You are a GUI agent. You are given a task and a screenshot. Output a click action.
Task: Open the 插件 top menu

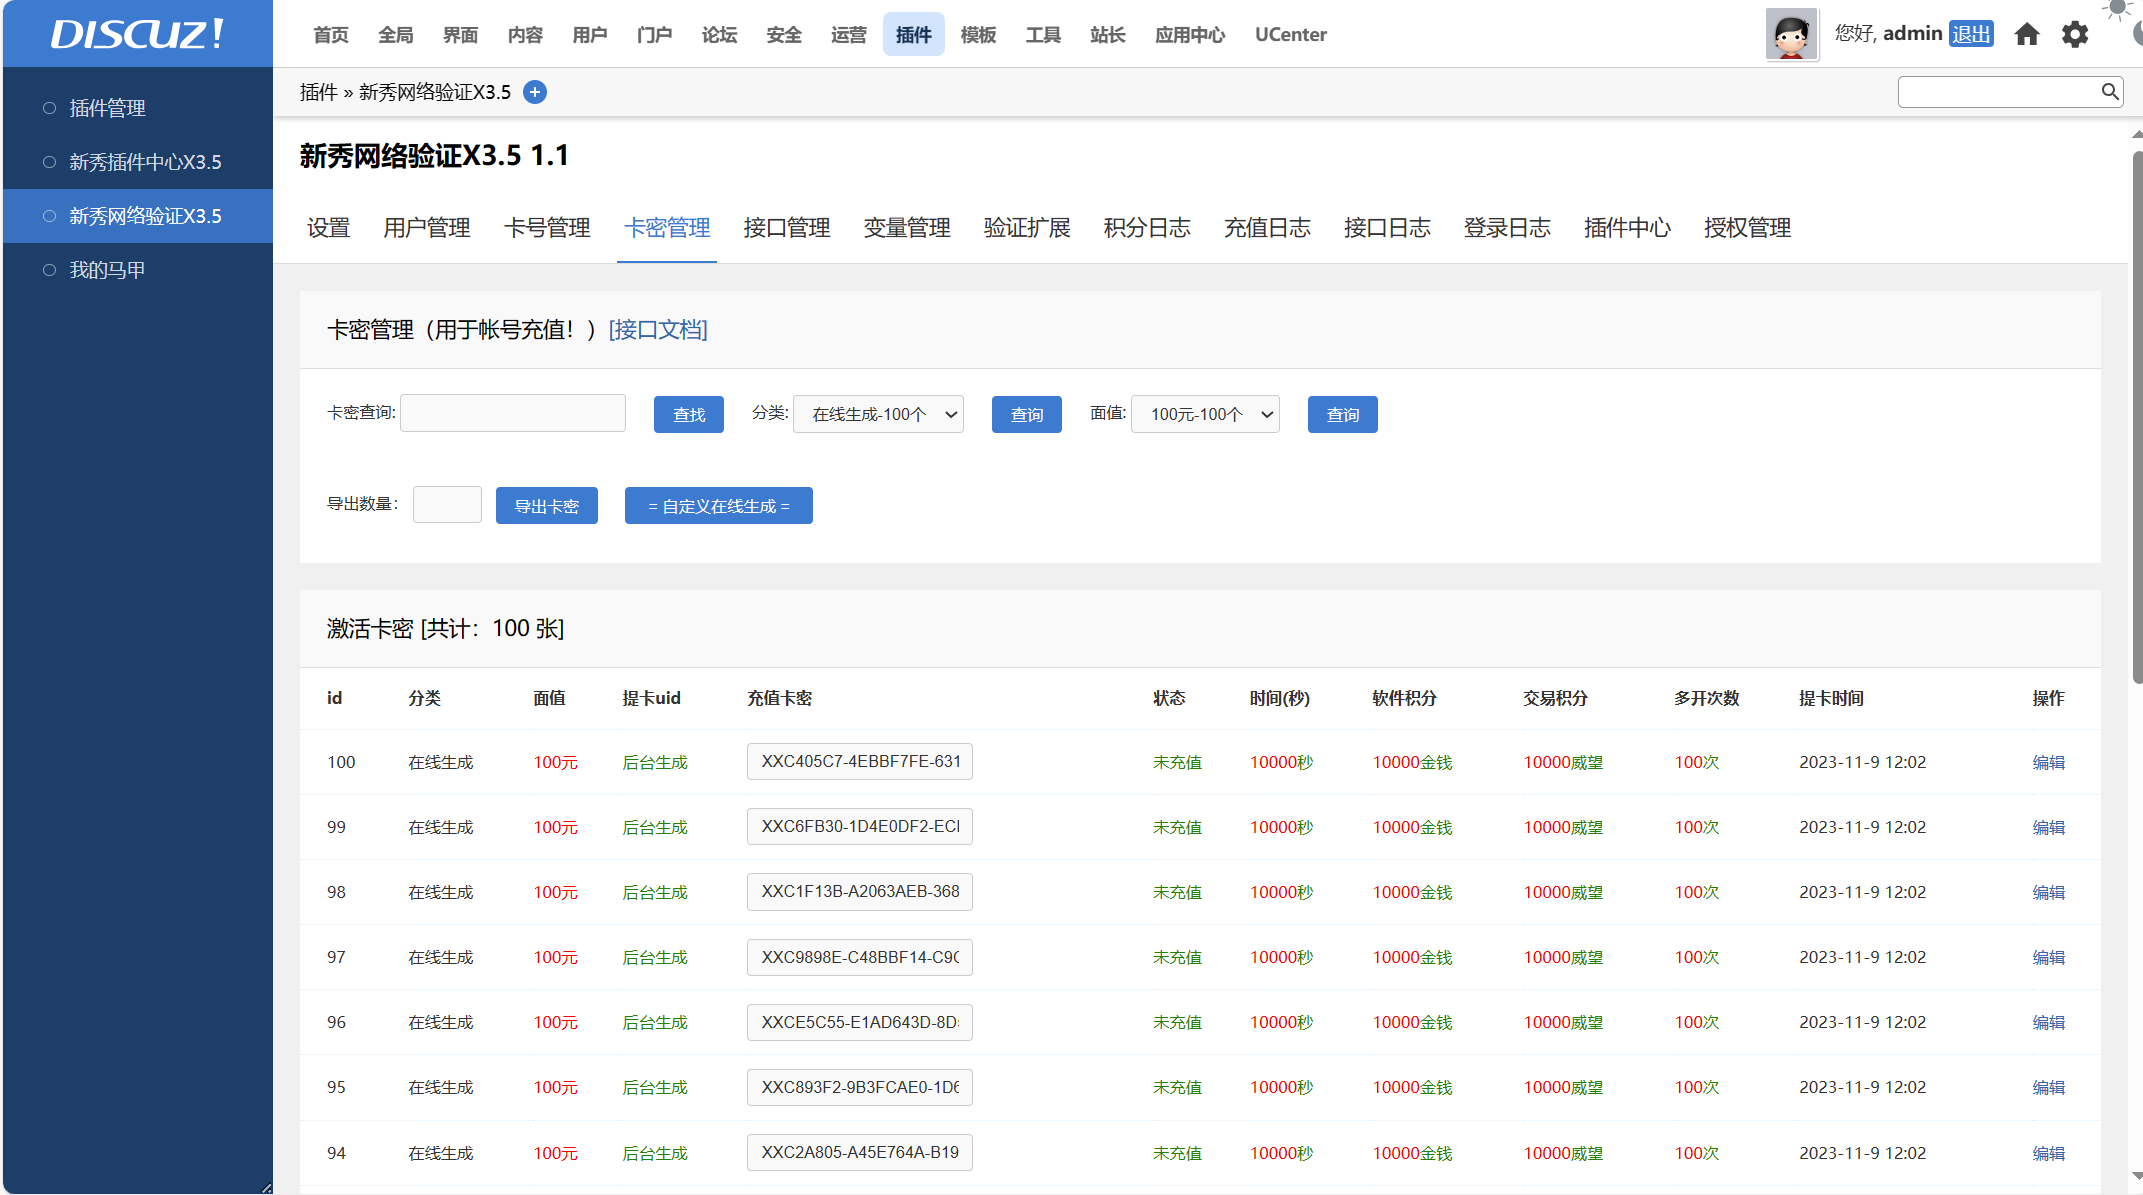tap(914, 34)
